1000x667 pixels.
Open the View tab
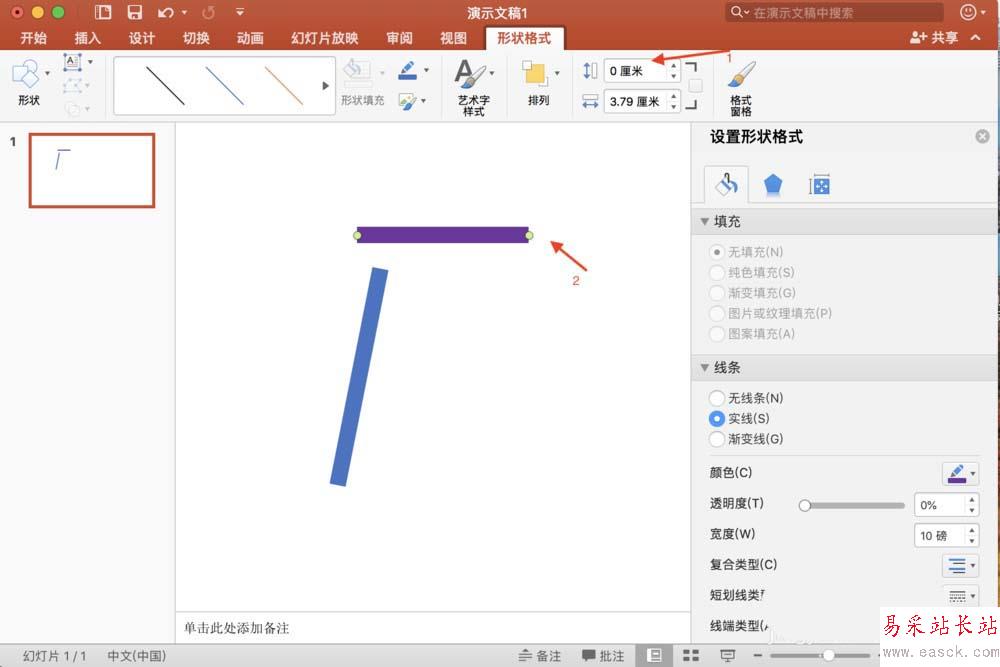[453, 38]
